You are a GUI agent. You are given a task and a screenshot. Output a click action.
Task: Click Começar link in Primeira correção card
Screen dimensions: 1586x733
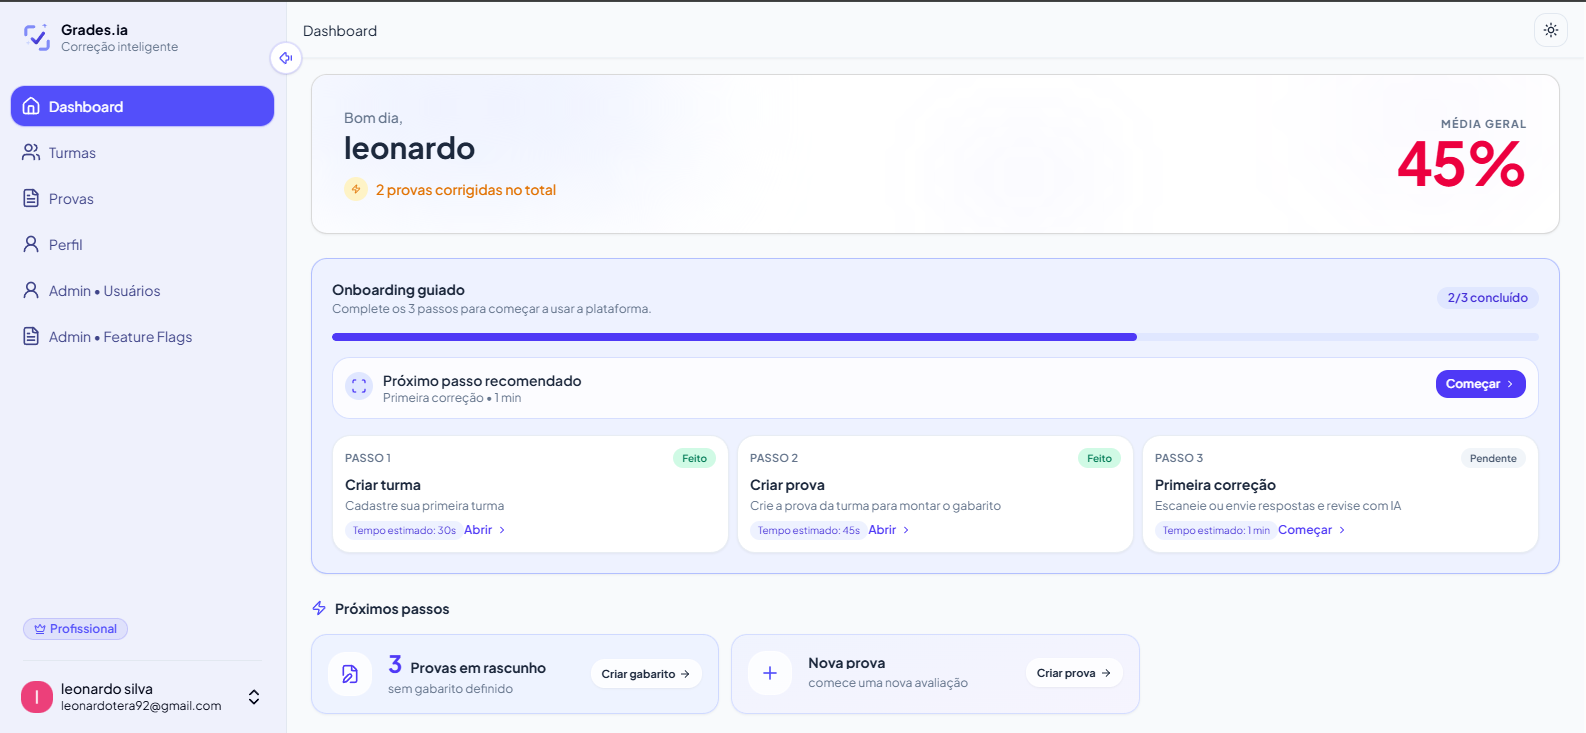(x=1311, y=530)
